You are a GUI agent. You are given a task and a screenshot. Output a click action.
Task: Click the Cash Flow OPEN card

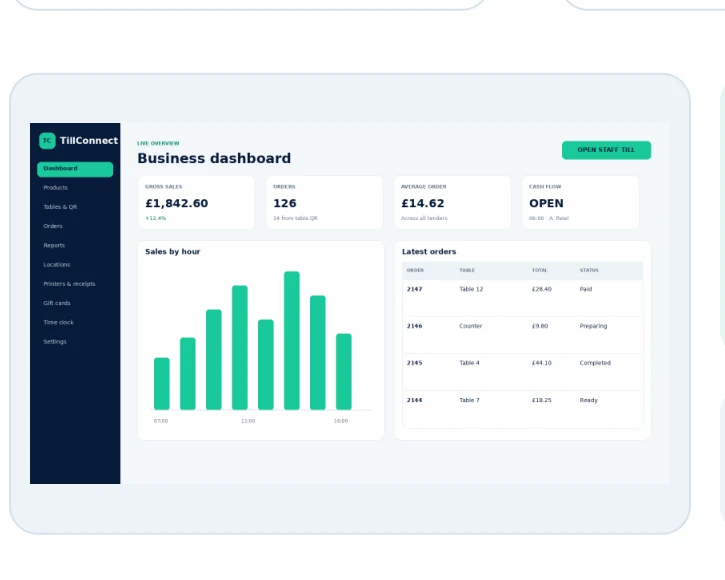(580, 203)
